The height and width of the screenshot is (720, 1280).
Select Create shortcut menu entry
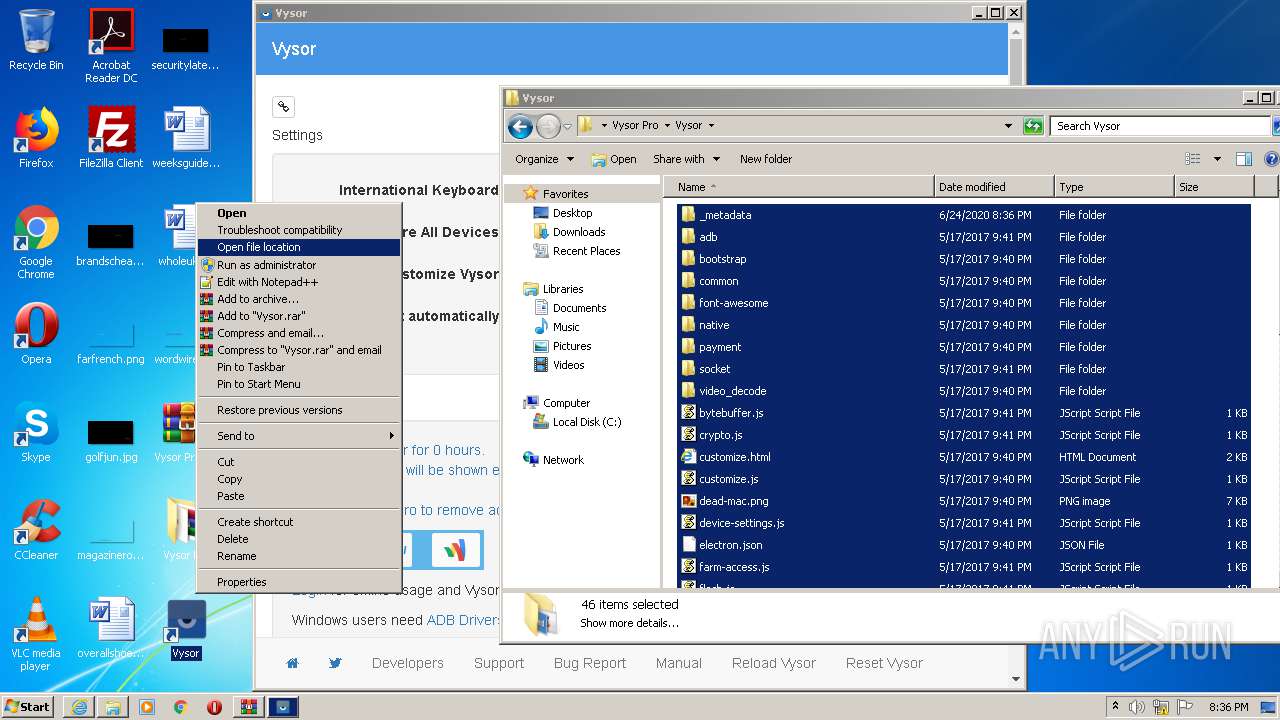tap(299, 522)
